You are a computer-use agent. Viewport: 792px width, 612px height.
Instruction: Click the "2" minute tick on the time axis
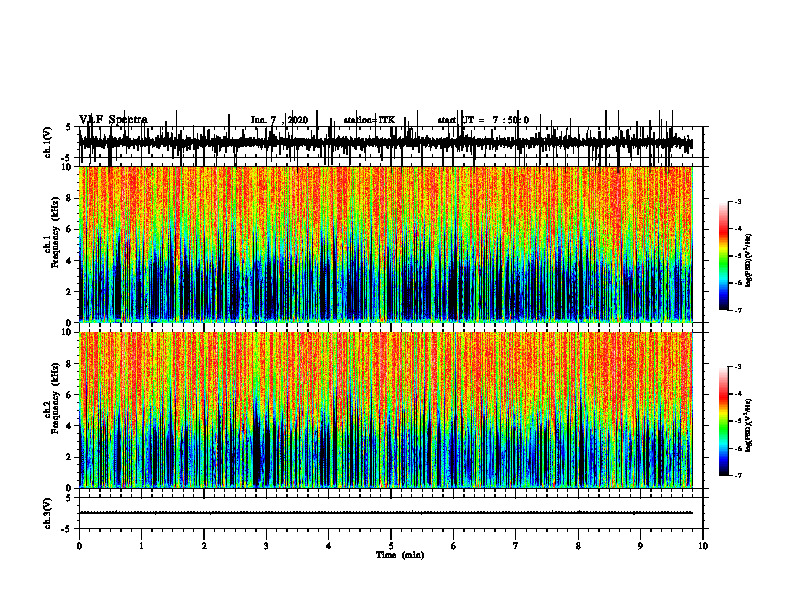click(x=204, y=546)
